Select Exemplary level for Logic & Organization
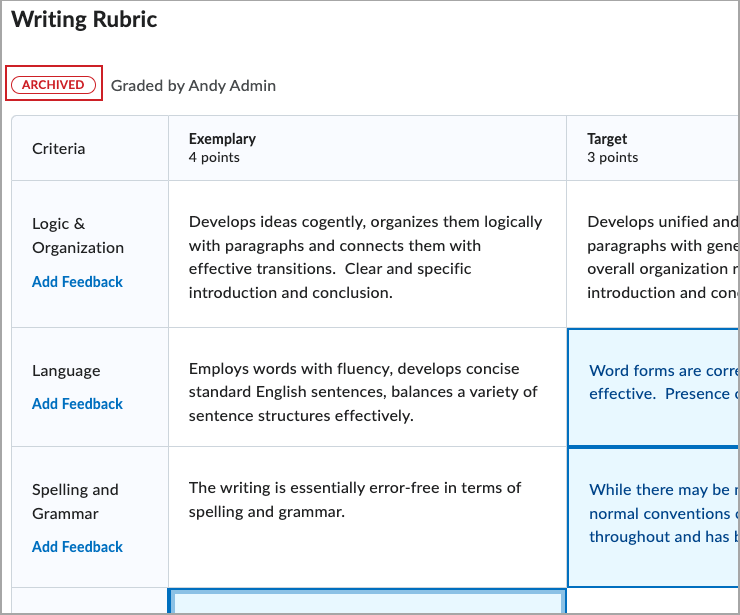The height and width of the screenshot is (615, 740). tap(366, 257)
